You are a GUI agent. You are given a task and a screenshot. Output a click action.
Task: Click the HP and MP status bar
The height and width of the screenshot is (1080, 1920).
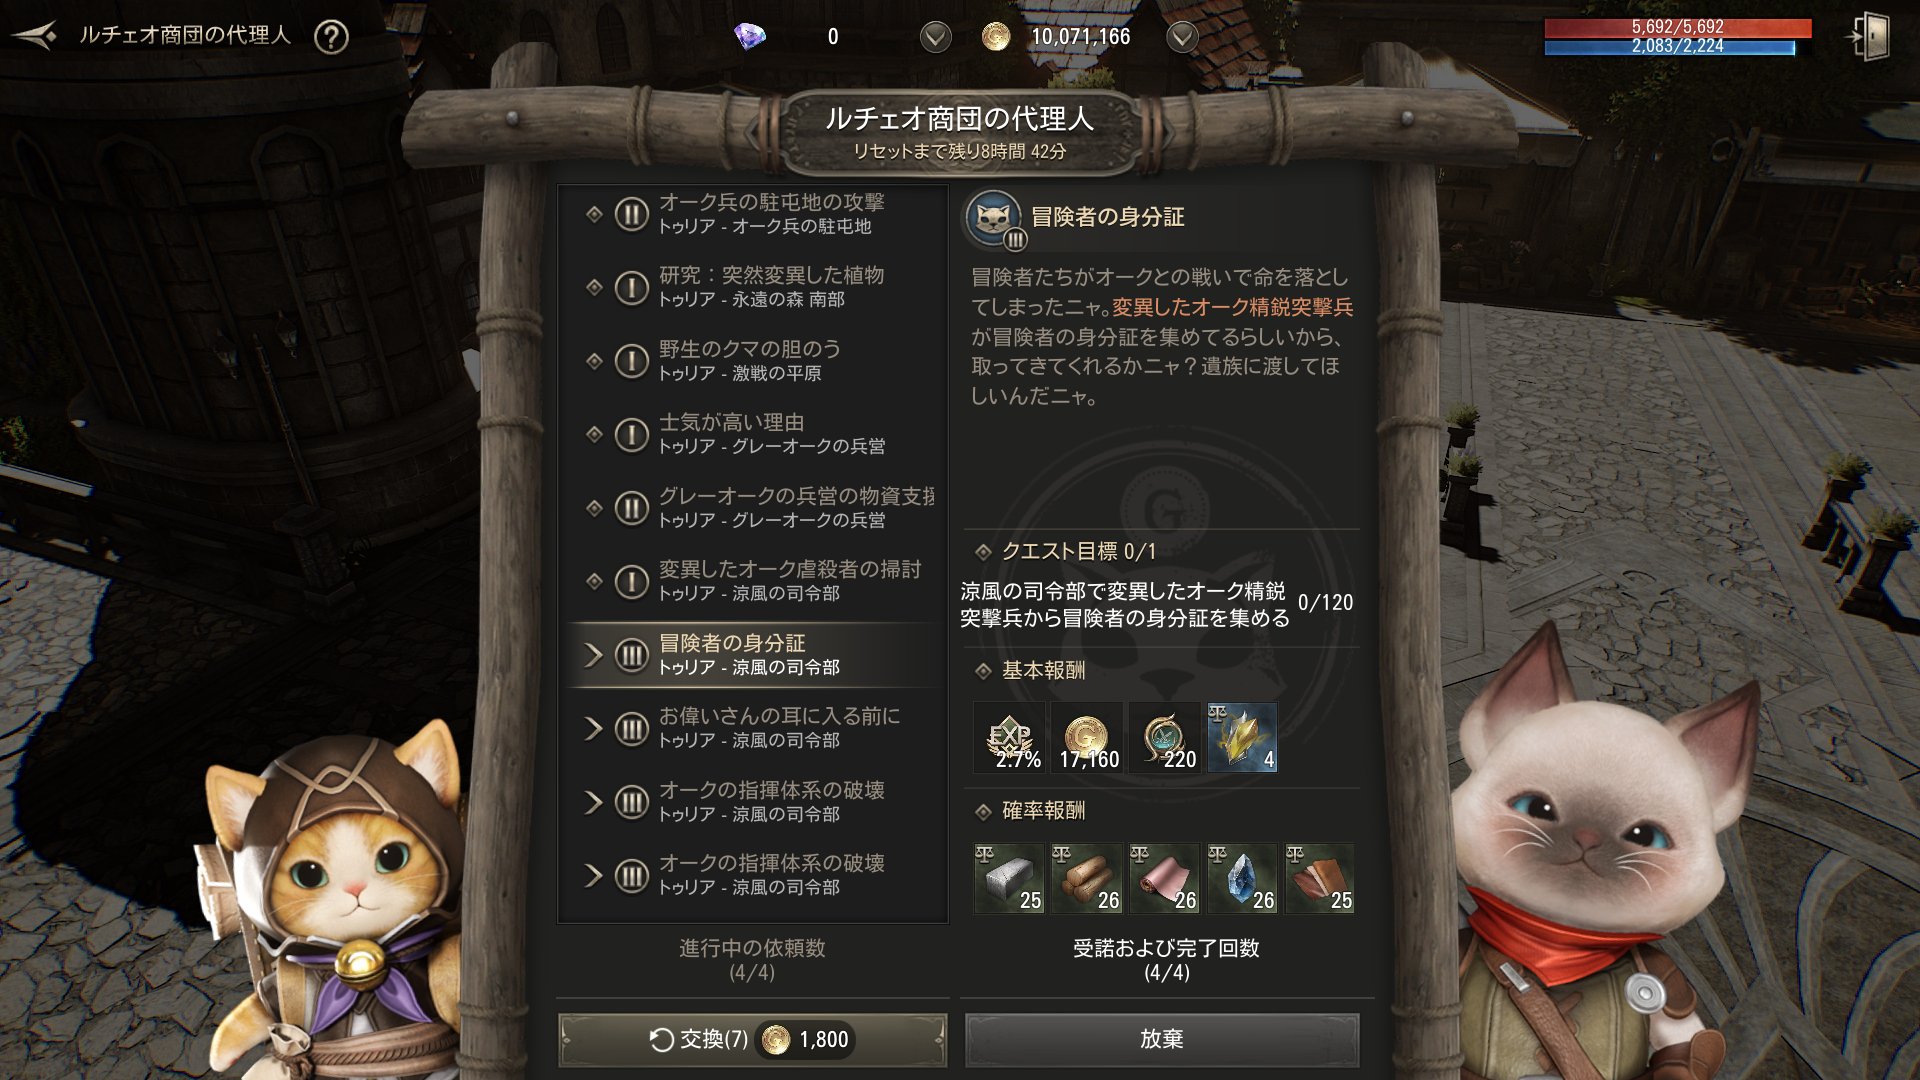1678,37
